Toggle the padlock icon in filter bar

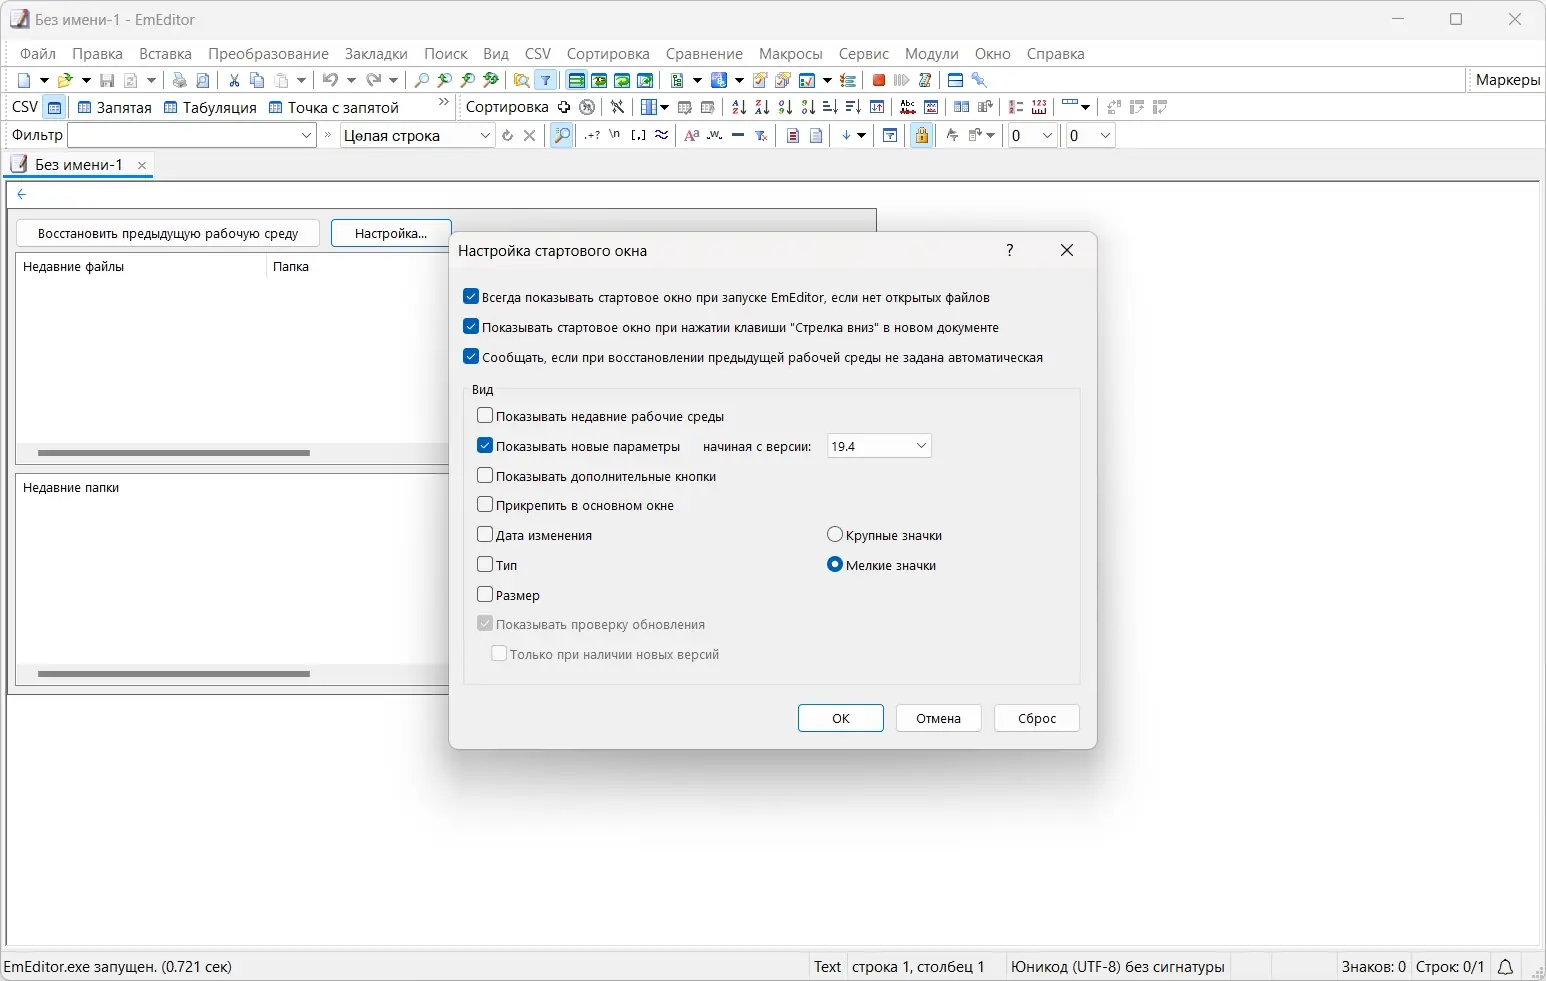click(922, 135)
